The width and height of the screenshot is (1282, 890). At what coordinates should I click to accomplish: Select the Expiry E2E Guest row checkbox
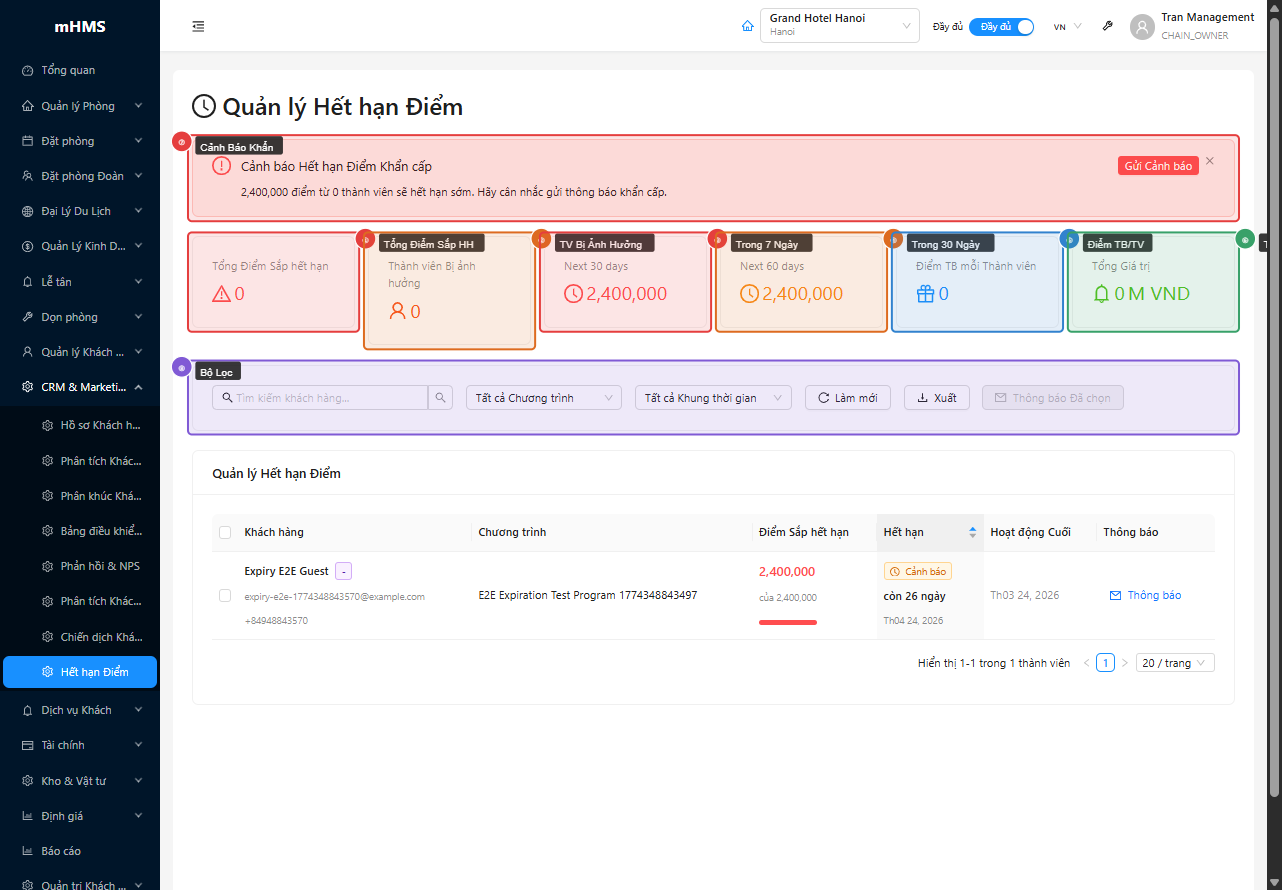tap(225, 596)
